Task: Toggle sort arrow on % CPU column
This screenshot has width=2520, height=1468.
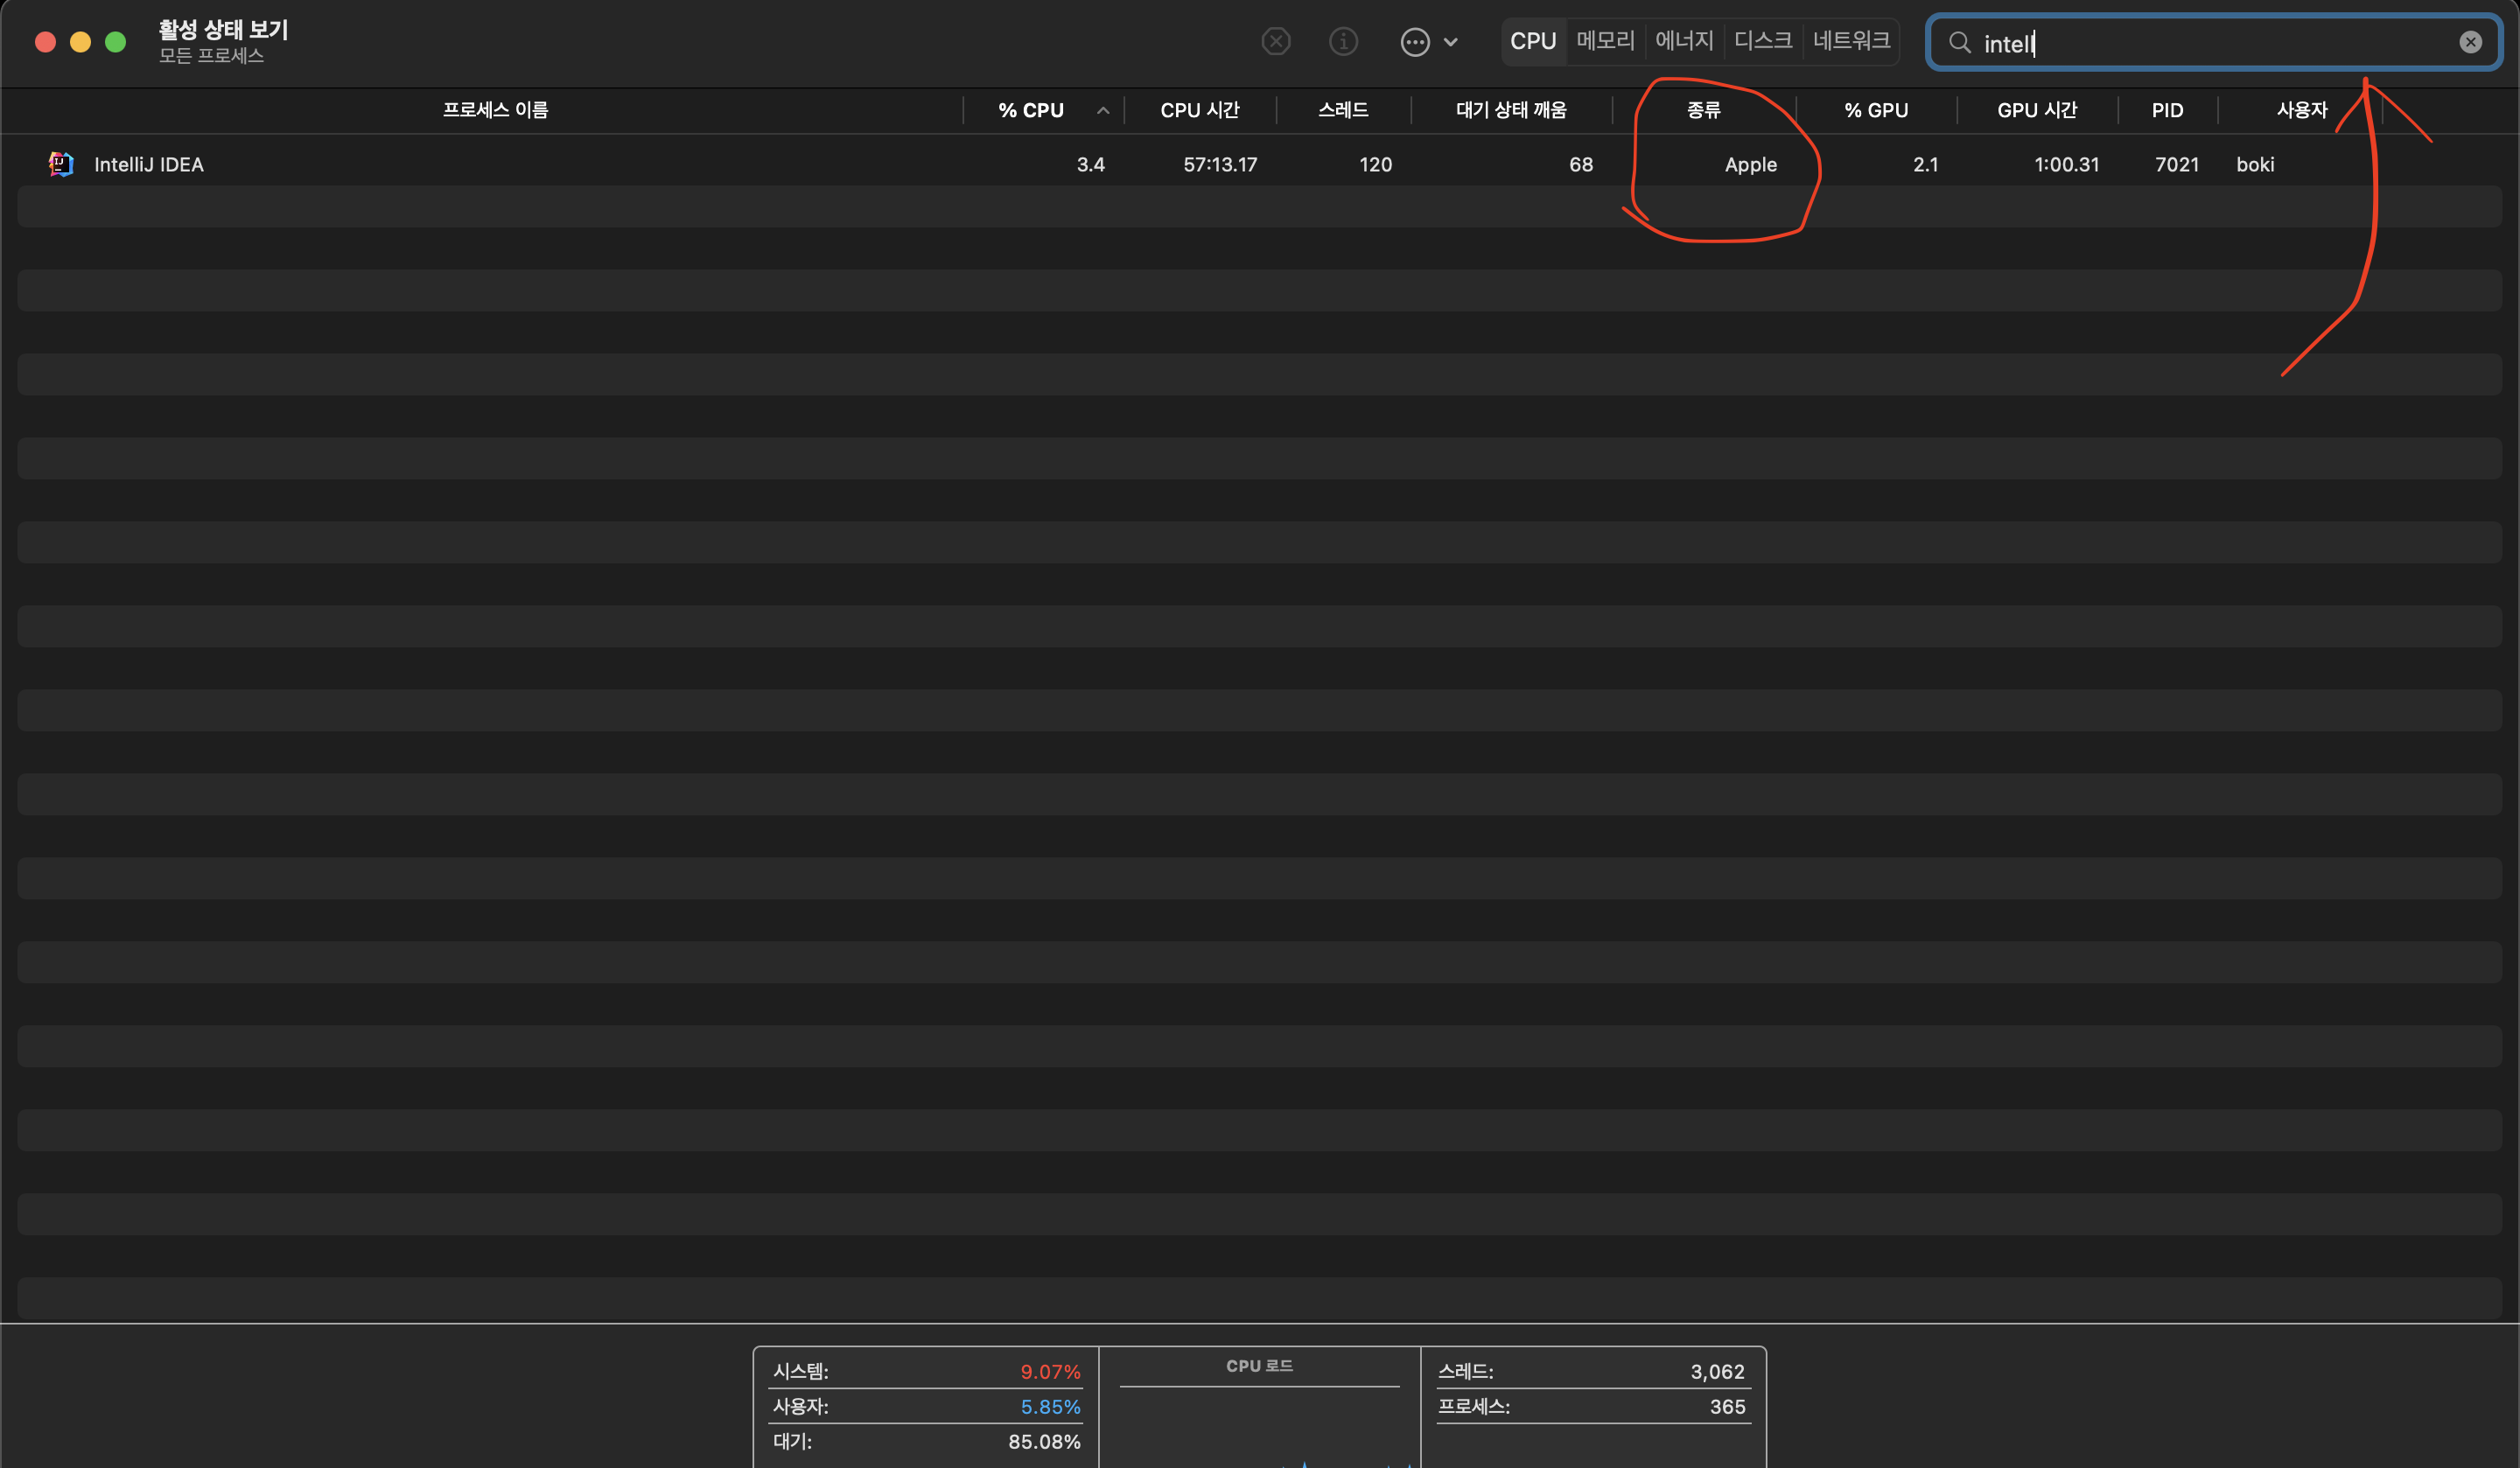Action: coord(1102,110)
